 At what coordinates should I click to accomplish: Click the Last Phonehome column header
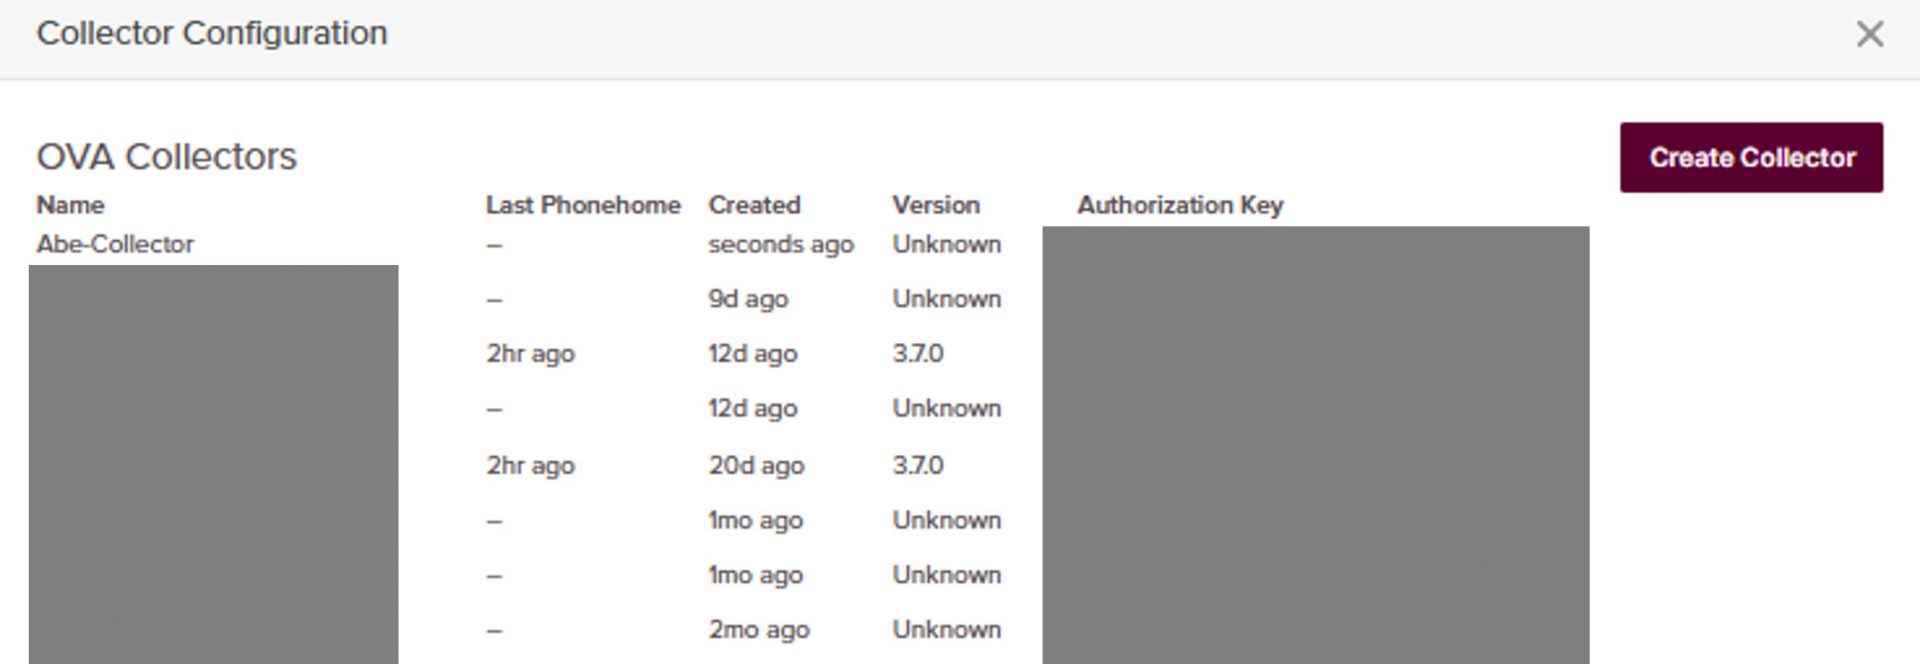(x=583, y=205)
